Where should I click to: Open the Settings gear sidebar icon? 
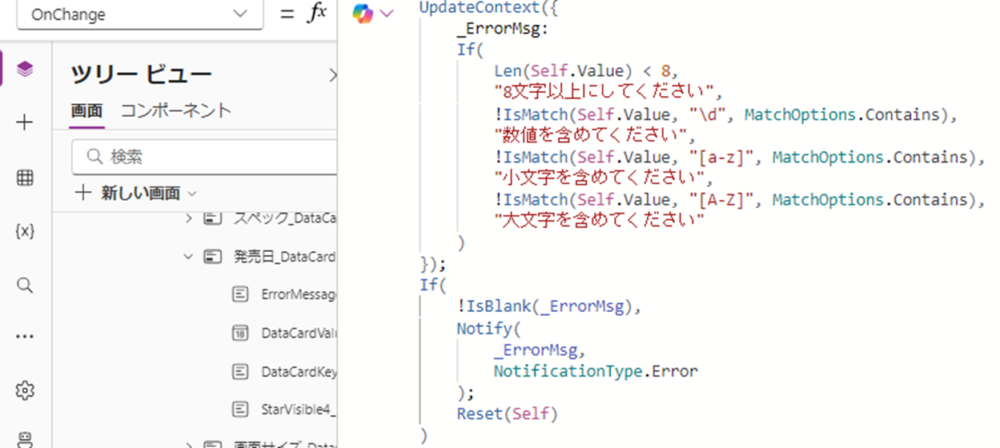tap(24, 390)
